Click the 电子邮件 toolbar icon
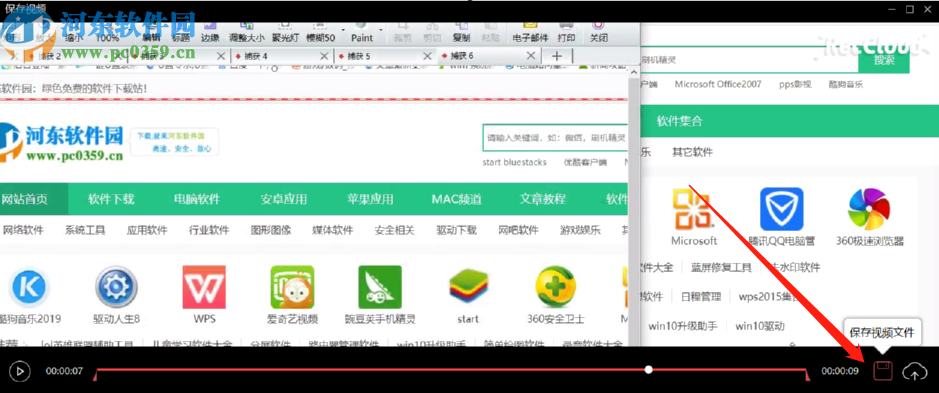This screenshot has height=393, width=939. [x=530, y=32]
